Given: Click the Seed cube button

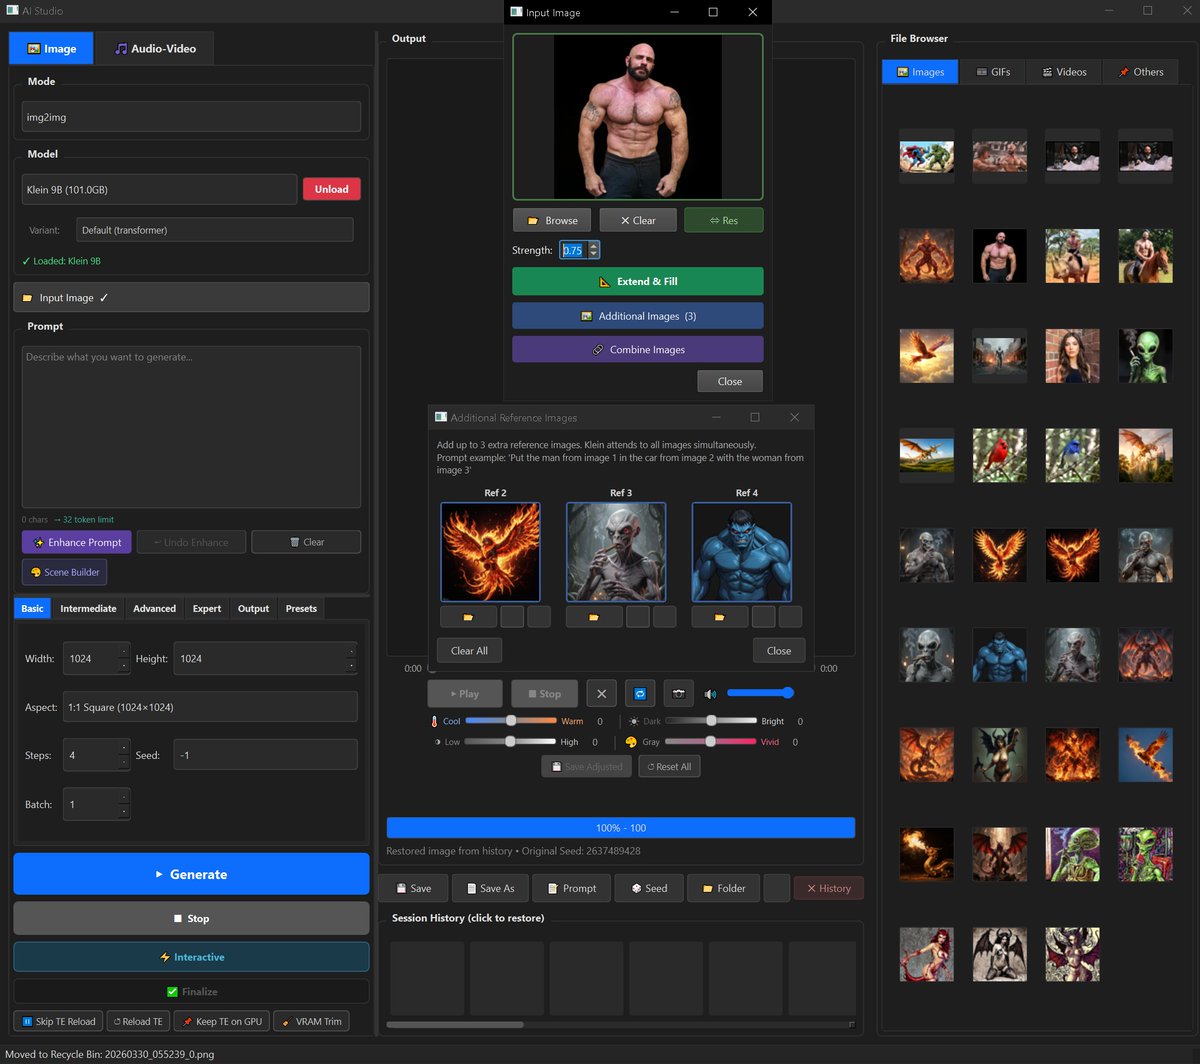Looking at the screenshot, I should pyautogui.click(x=648, y=888).
